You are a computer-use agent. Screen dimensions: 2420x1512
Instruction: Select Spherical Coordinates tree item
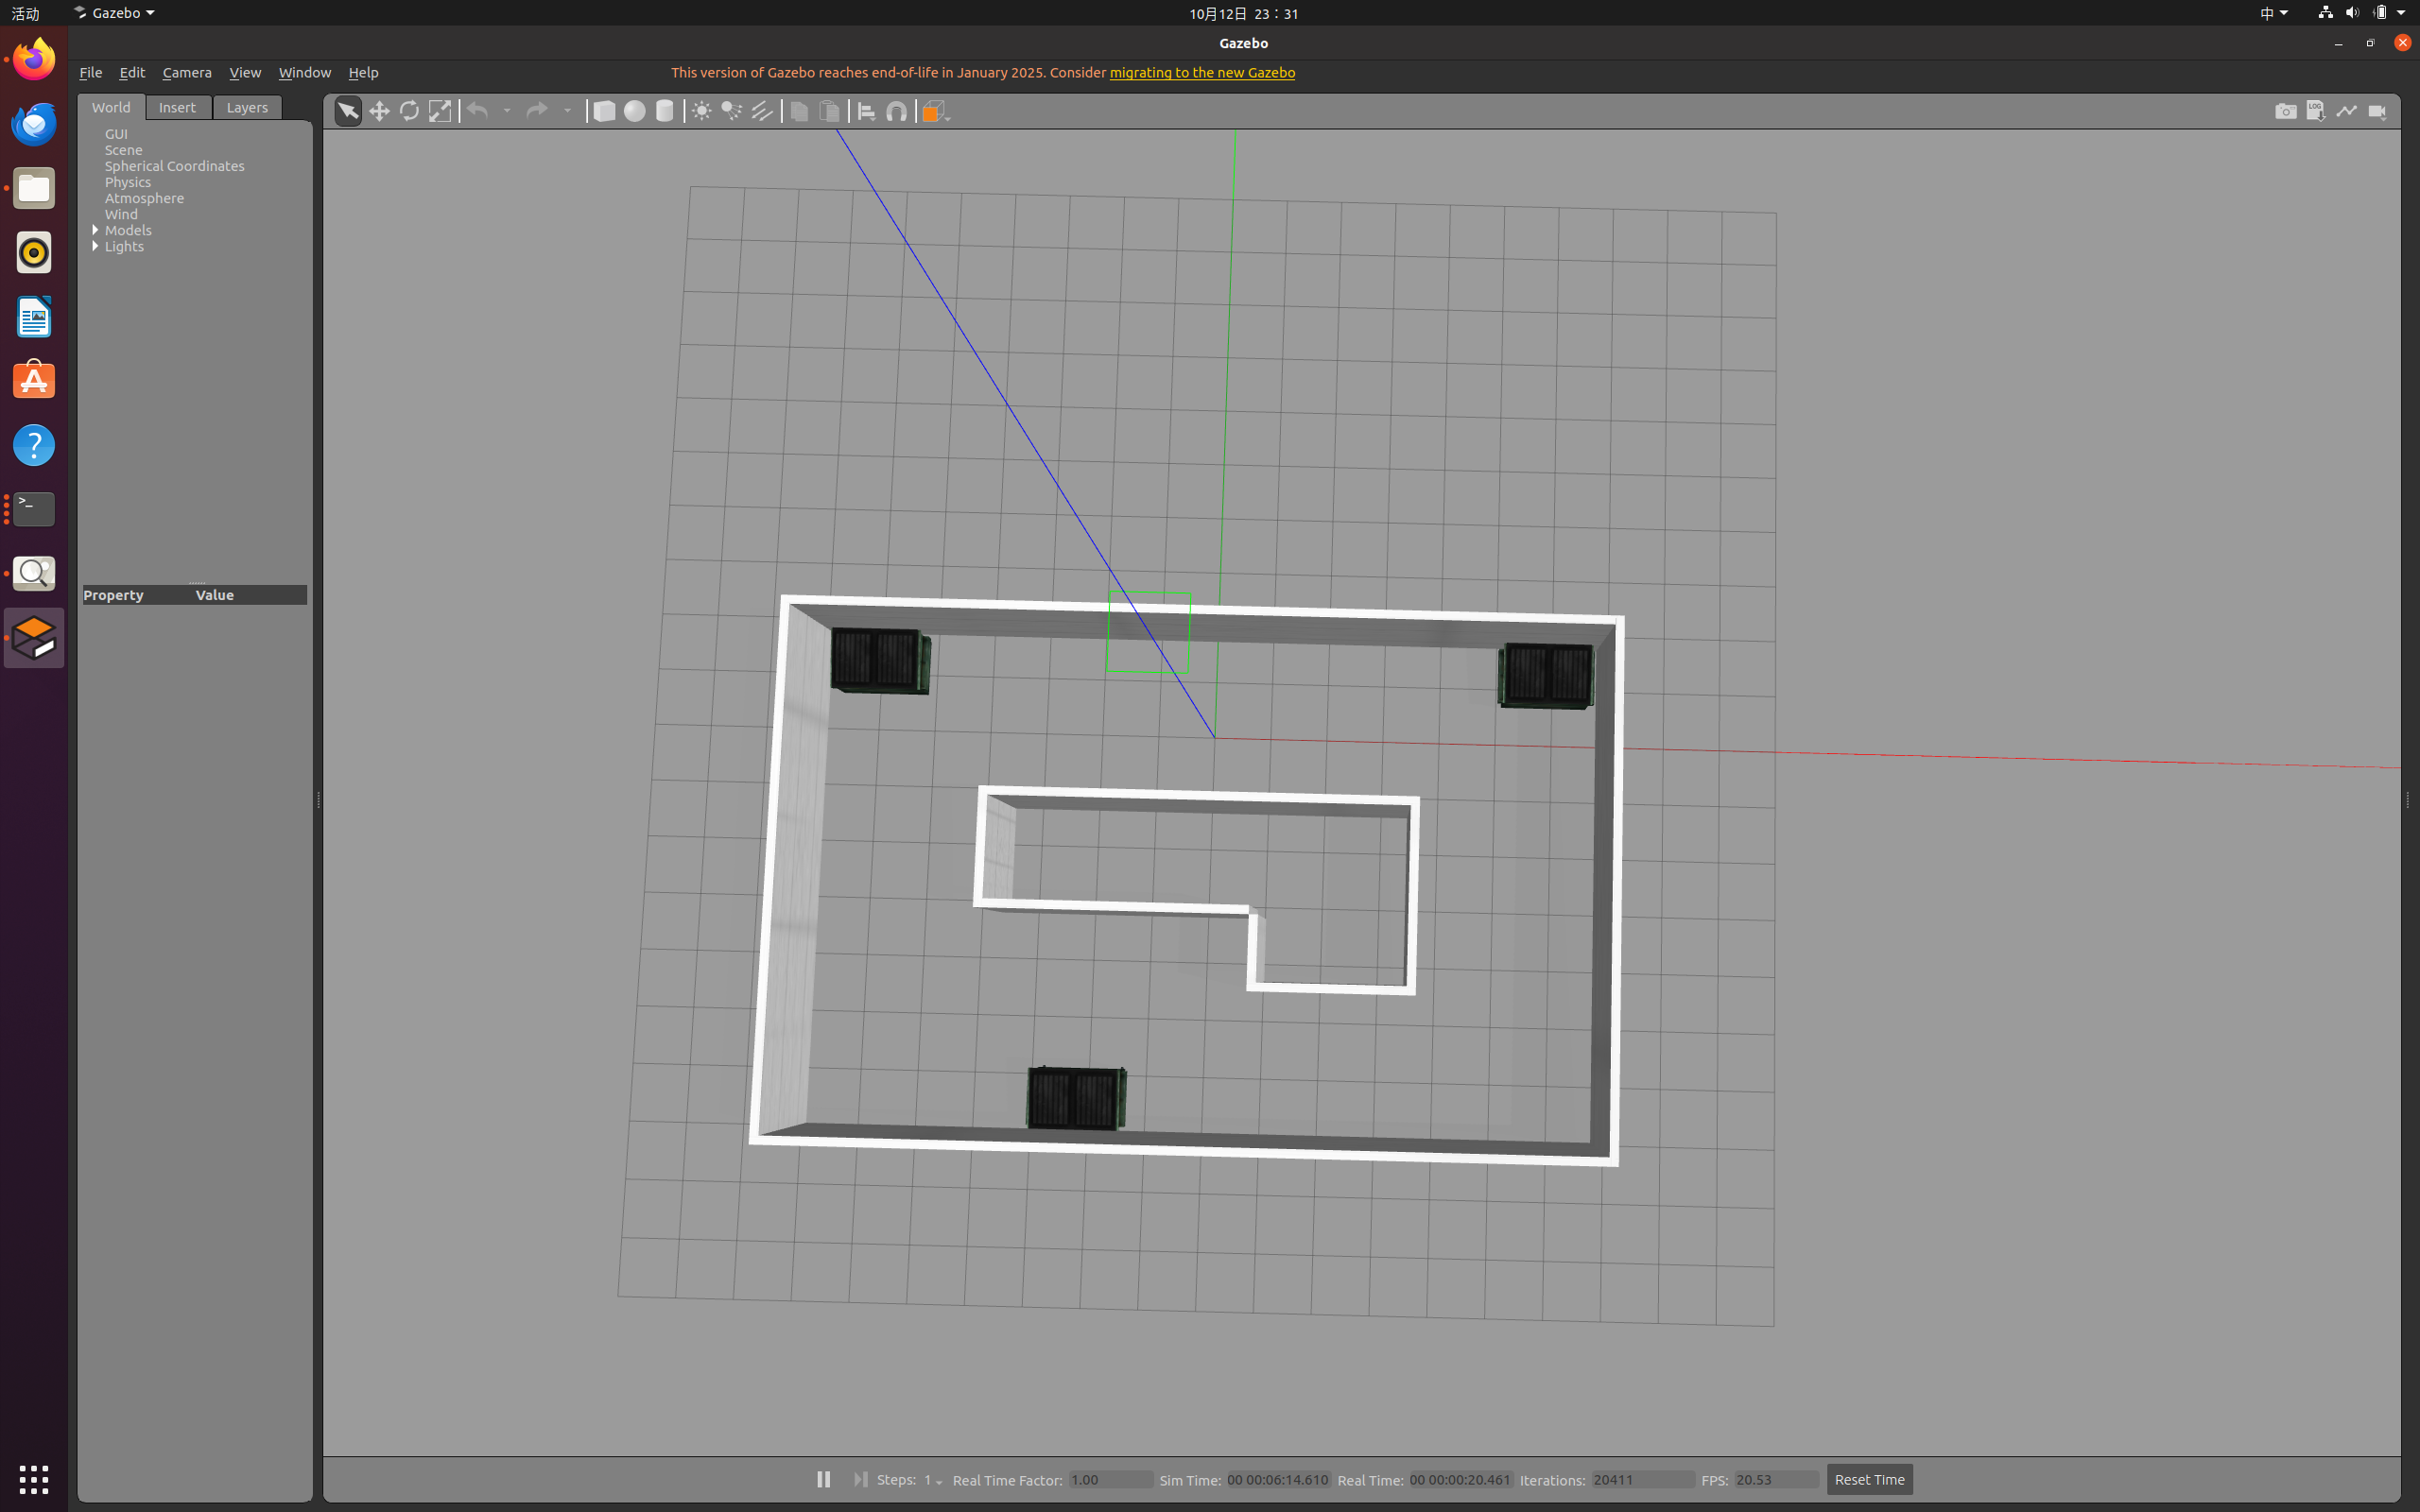[x=175, y=166]
